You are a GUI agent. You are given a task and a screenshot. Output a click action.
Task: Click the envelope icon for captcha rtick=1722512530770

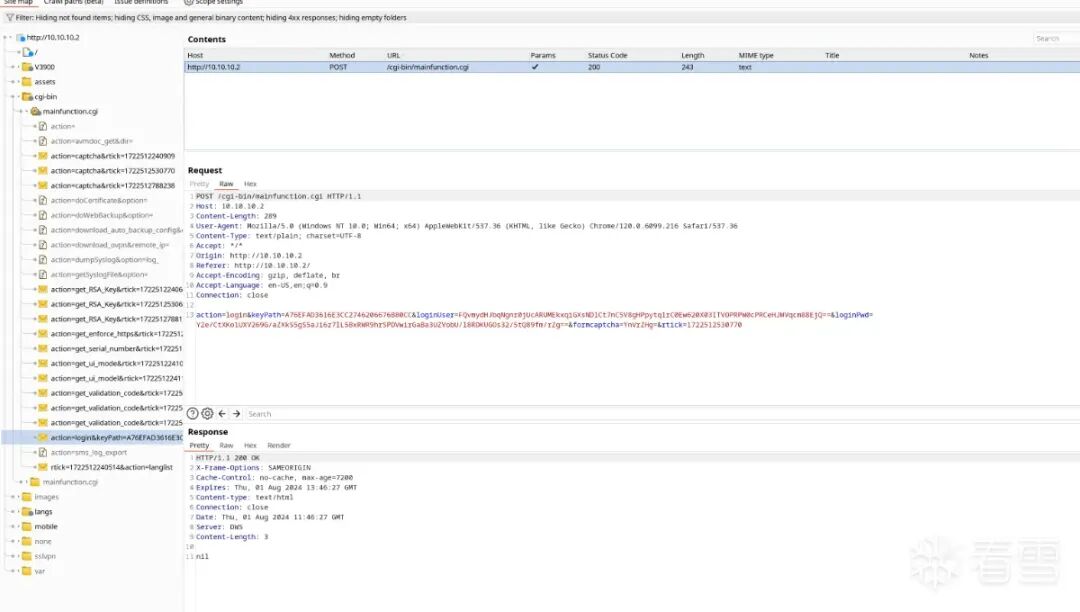coord(43,171)
